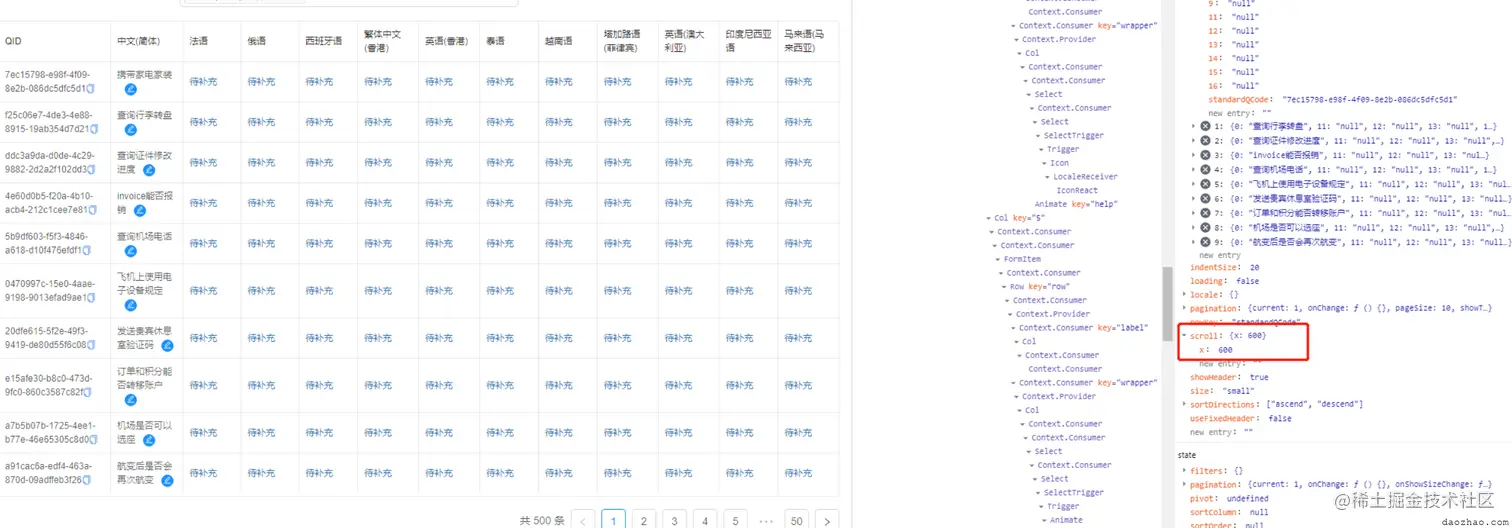
Task: Copy QID 20dfe615-5f2e-49f3 with copy icon
Action: (91, 344)
